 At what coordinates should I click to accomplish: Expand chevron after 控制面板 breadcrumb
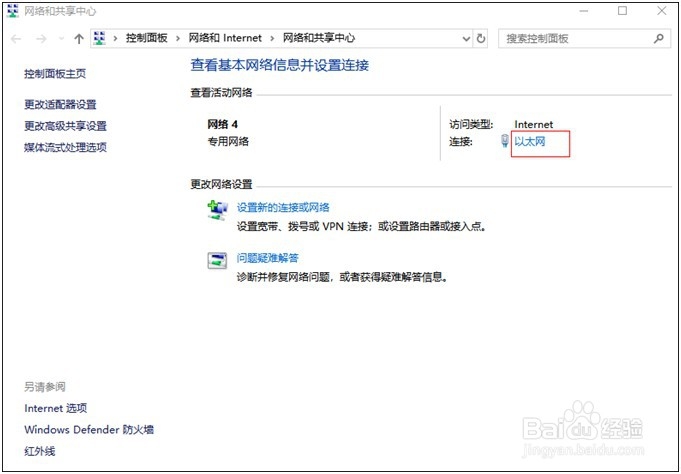point(178,39)
